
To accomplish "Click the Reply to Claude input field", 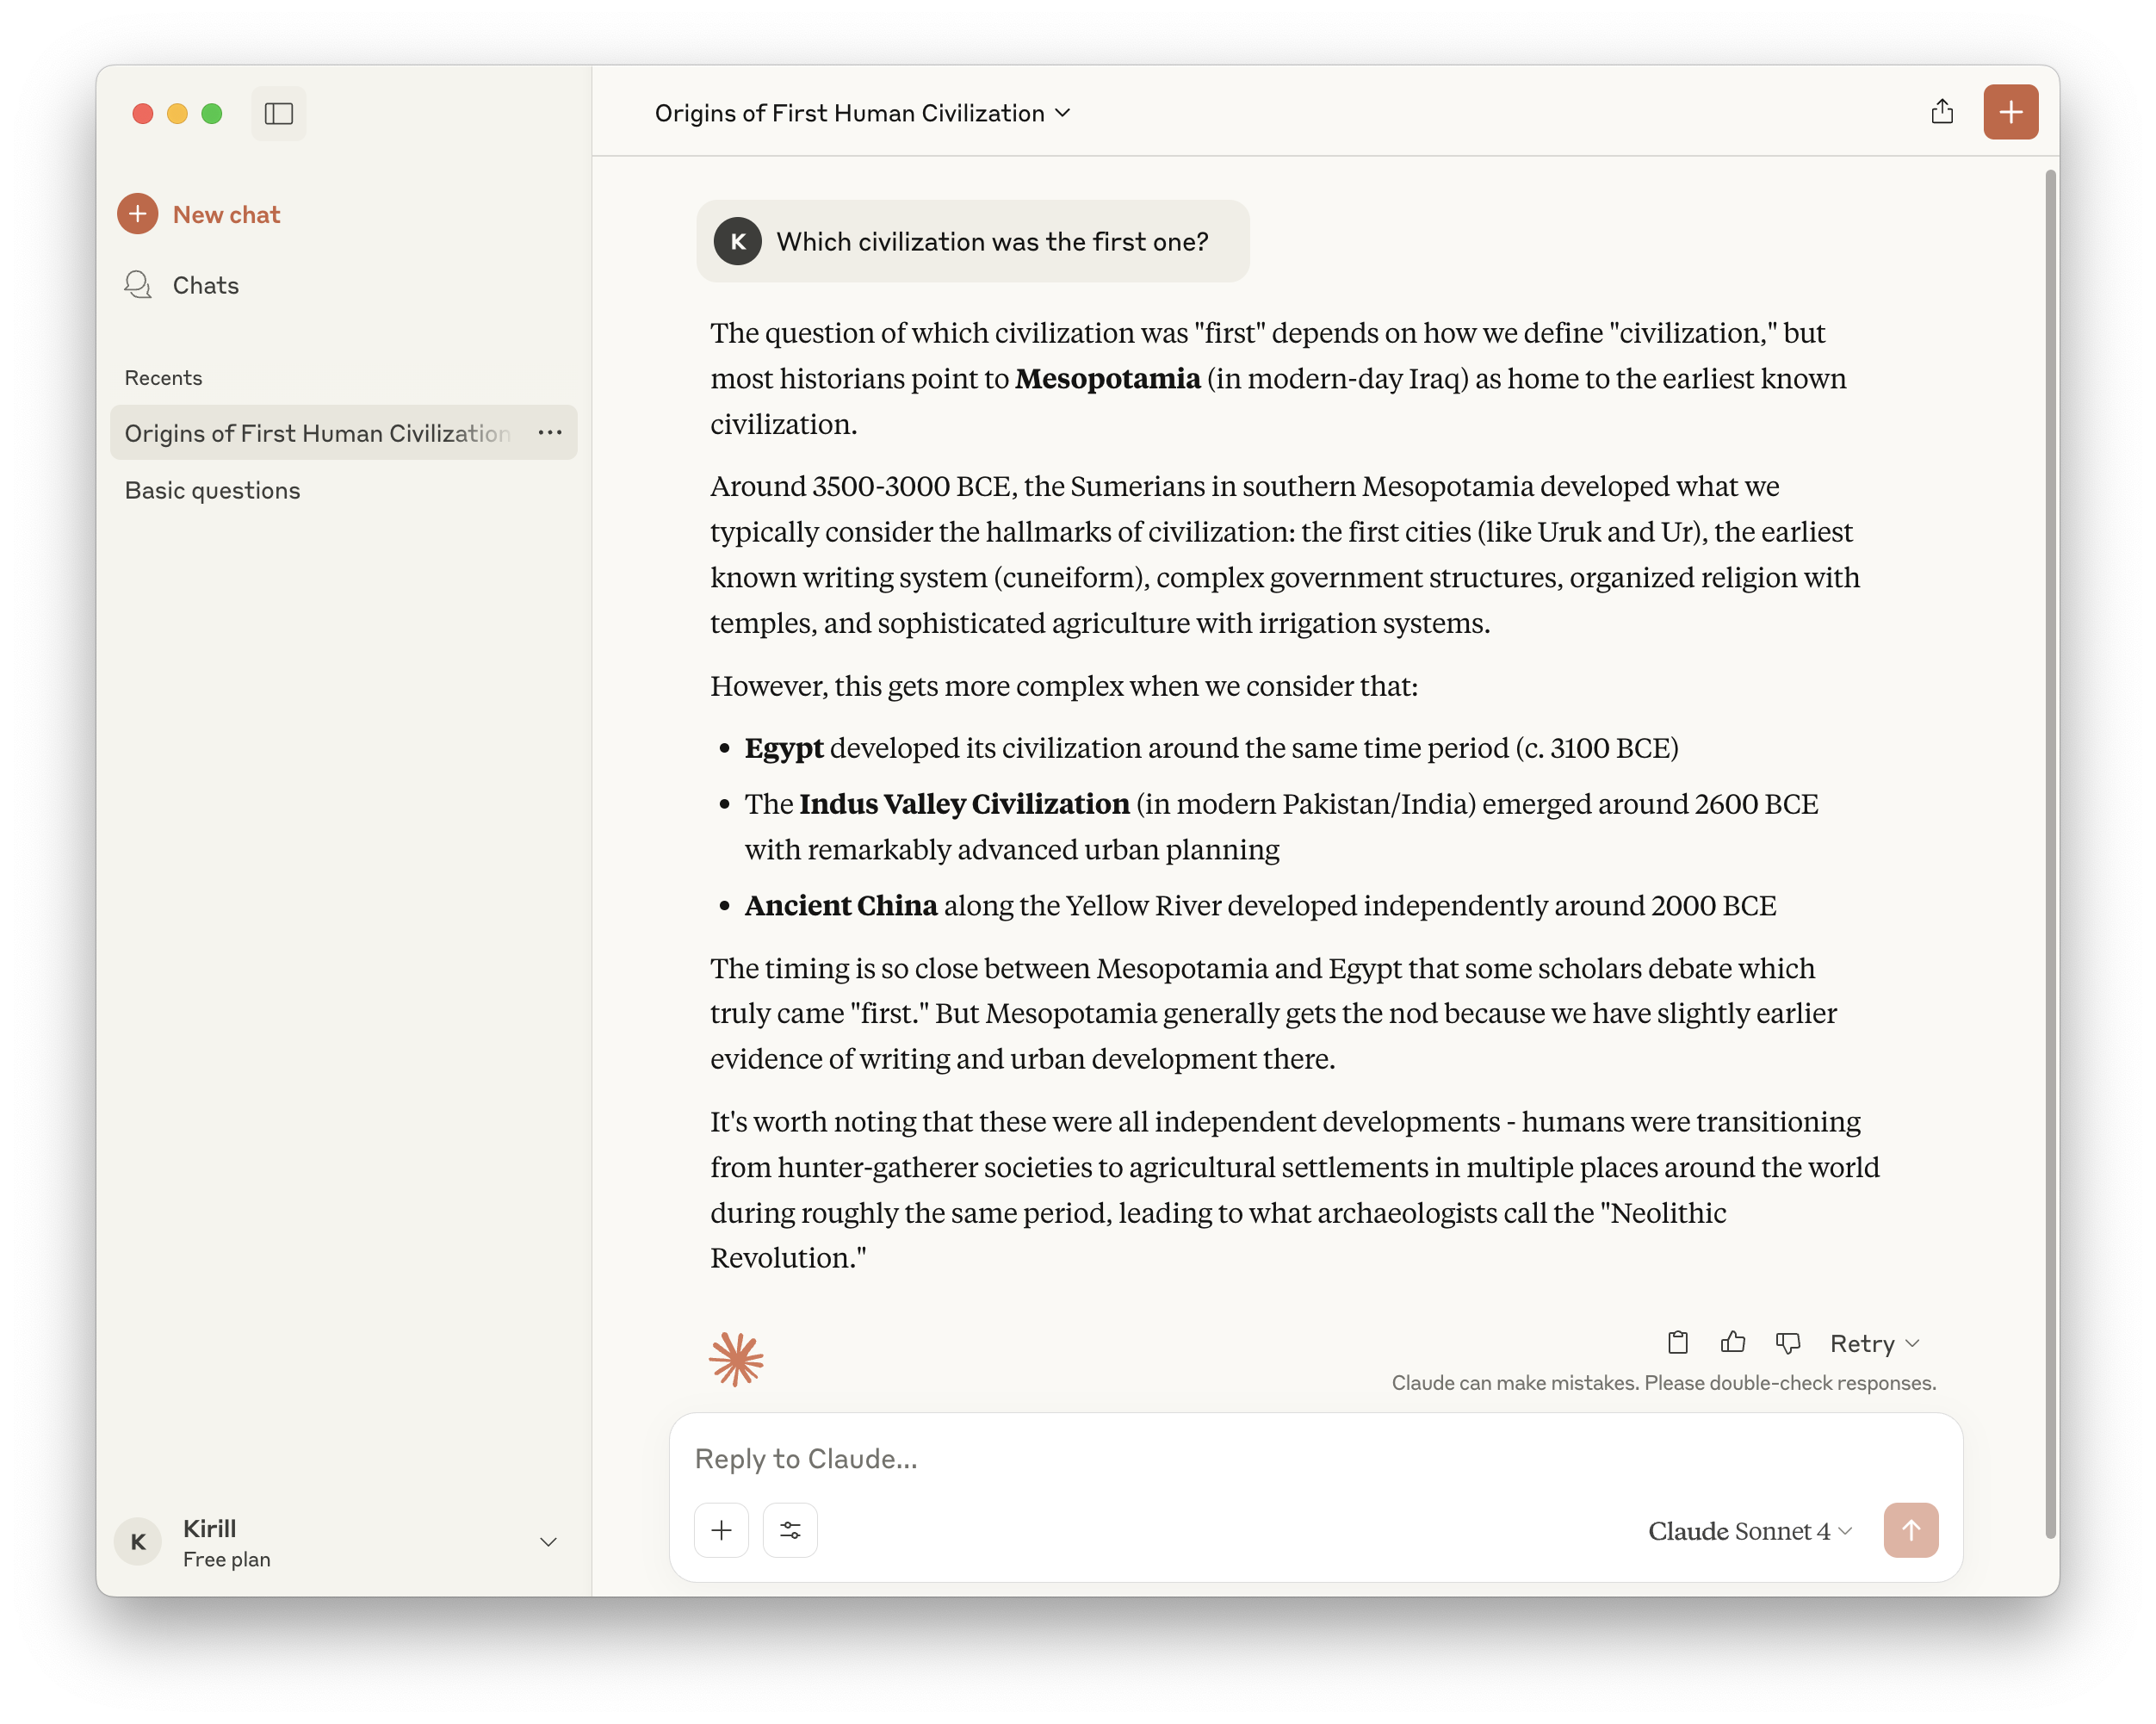I will [1314, 1458].
